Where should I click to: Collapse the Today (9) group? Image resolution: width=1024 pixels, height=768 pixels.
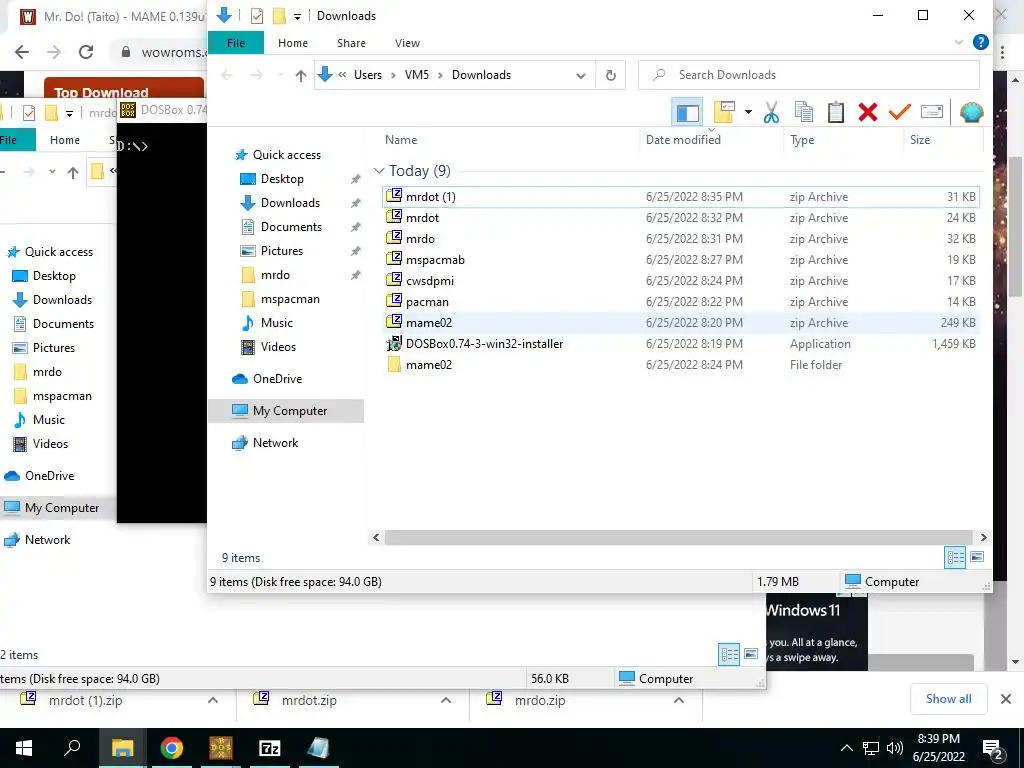379,171
